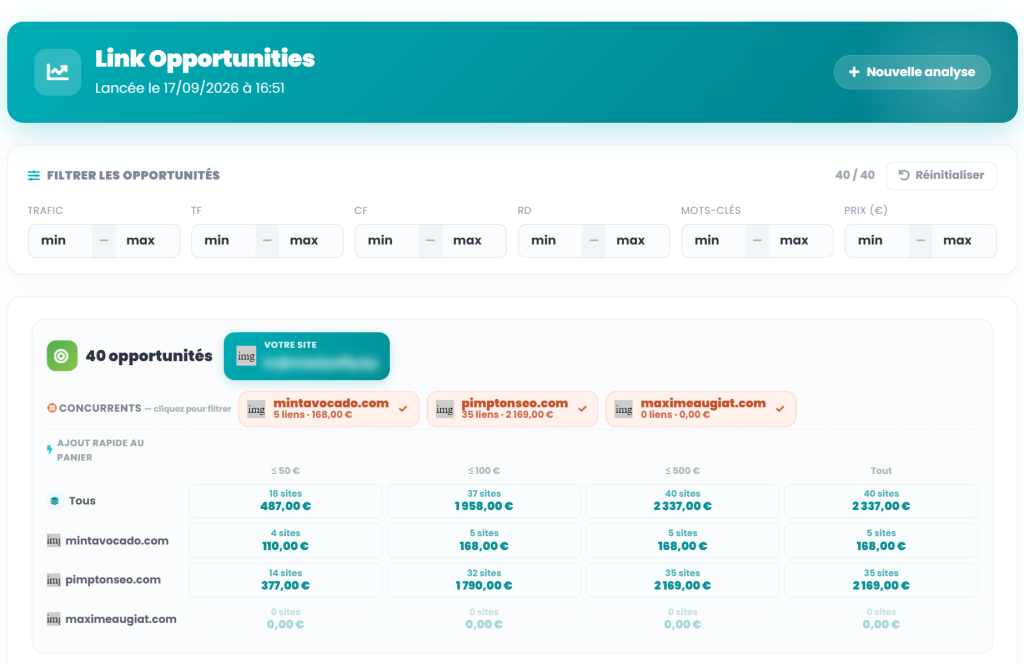The height and width of the screenshot is (664, 1024).
Task: Focus the RD min field
Action: (550, 240)
